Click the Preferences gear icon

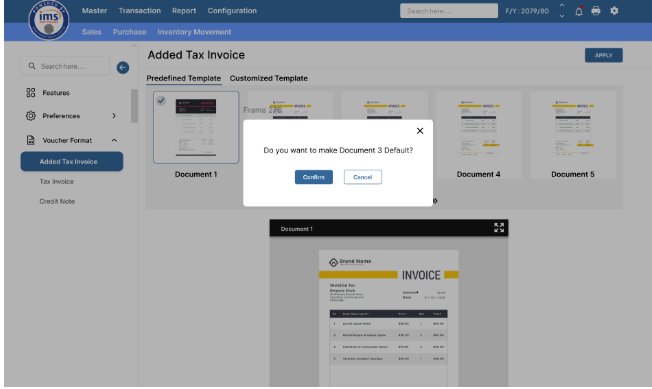31,116
